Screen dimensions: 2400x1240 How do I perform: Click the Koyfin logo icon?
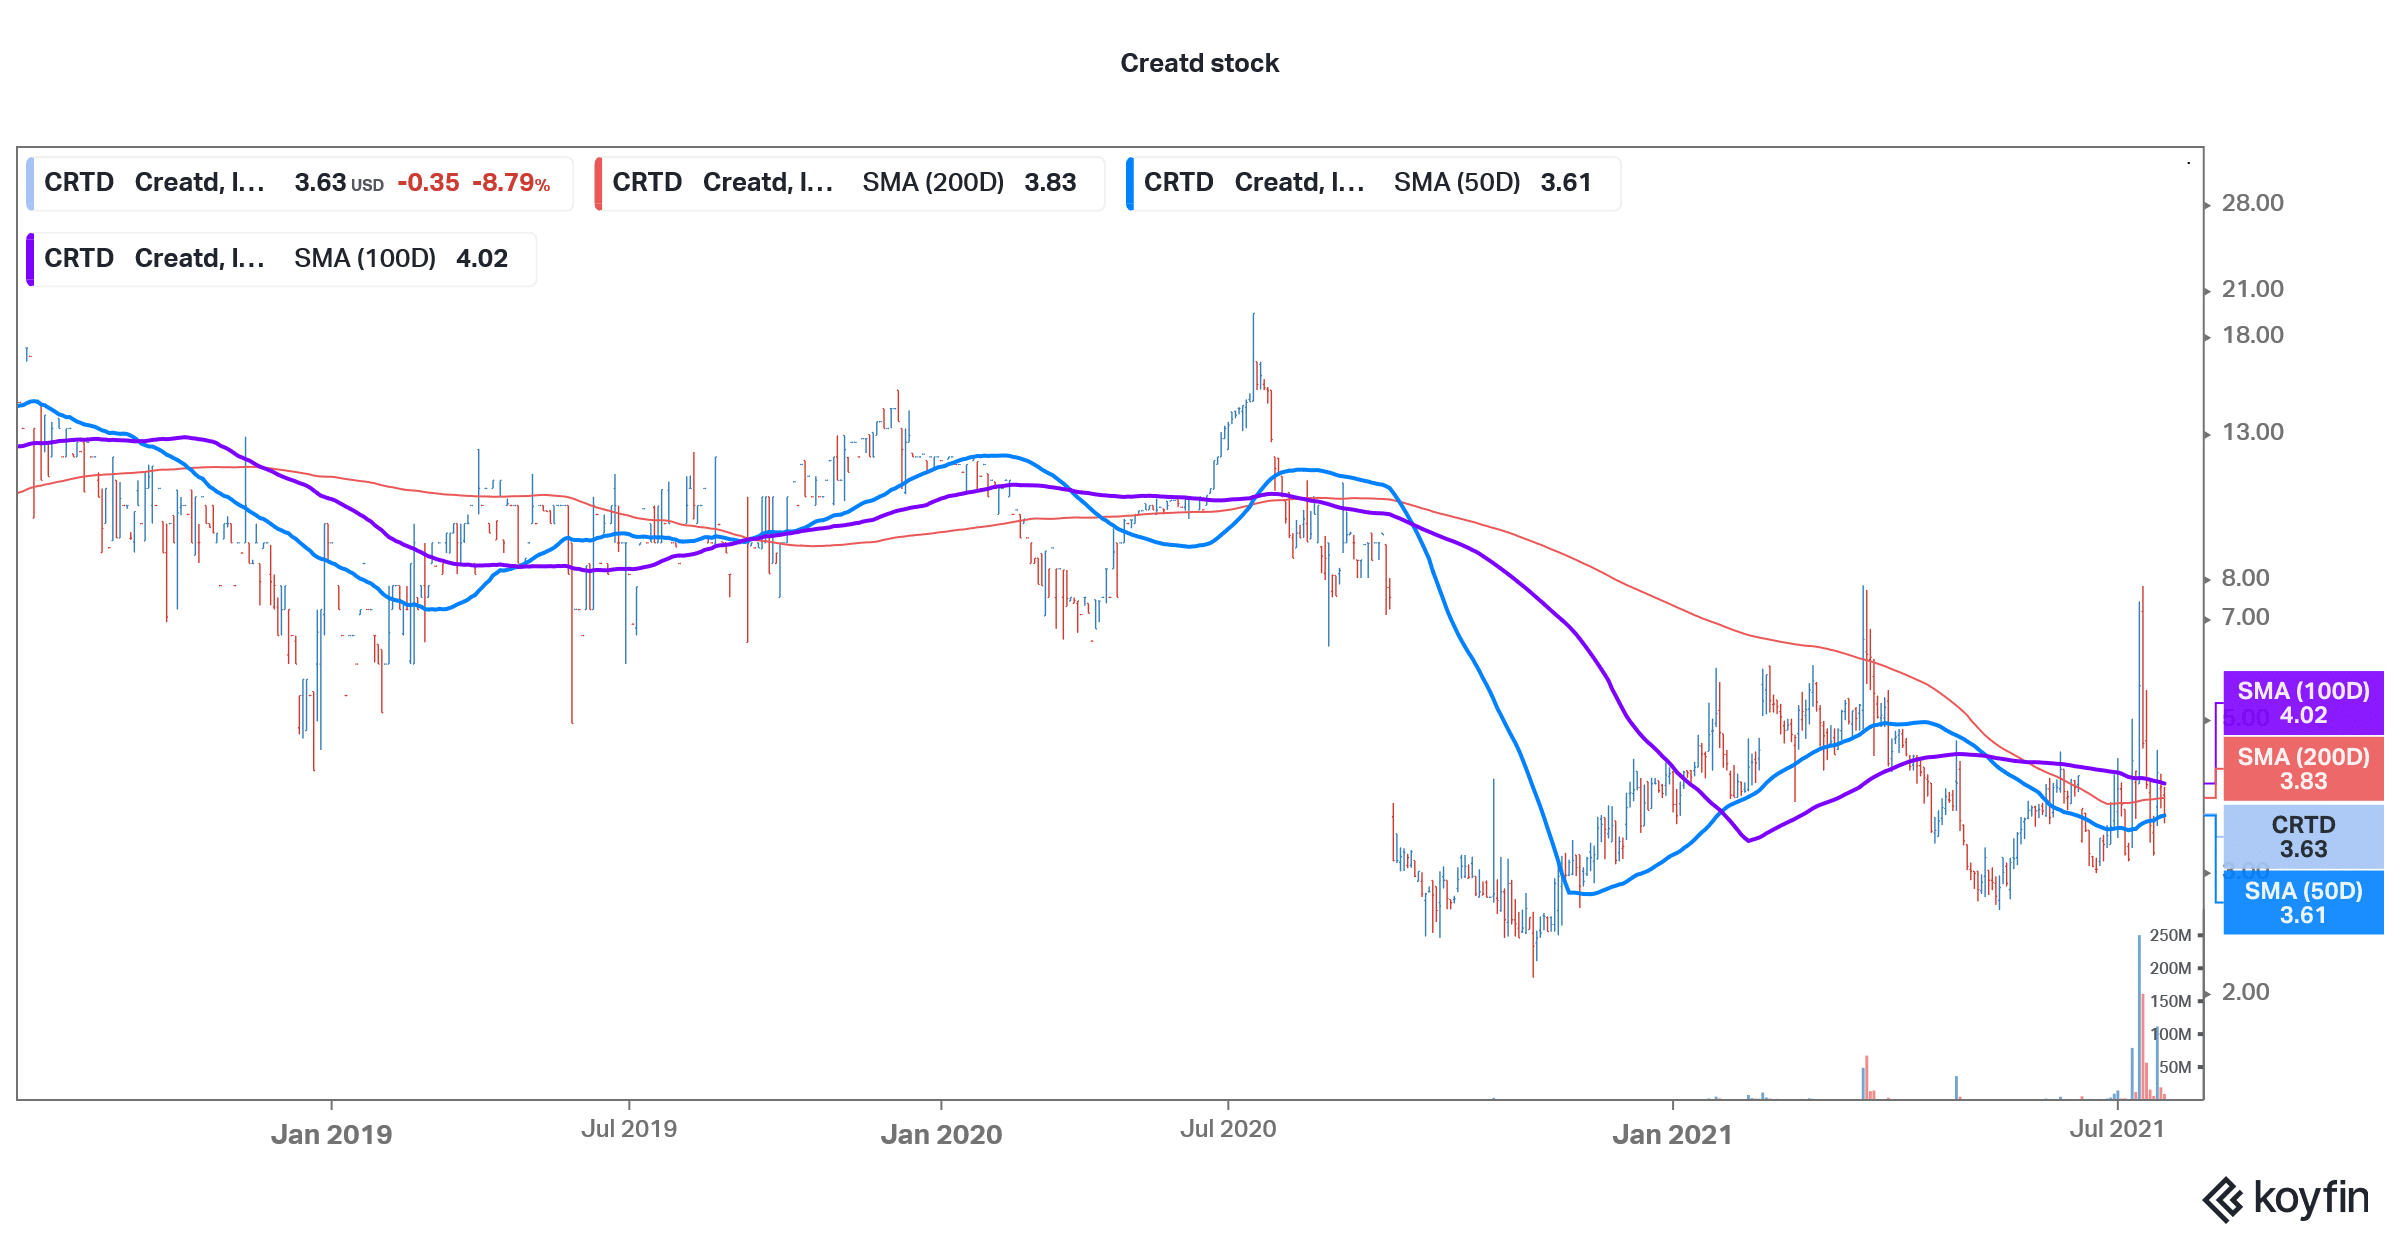point(2223,1200)
